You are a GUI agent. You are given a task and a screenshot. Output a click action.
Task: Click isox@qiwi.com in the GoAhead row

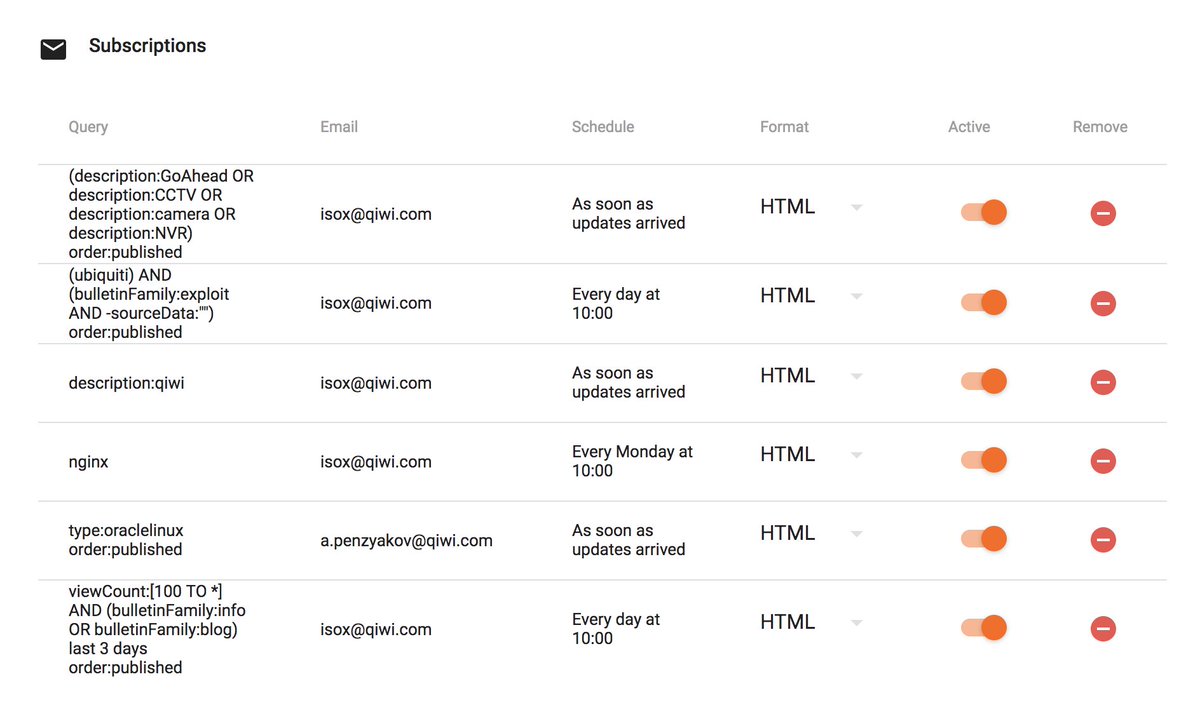point(376,214)
